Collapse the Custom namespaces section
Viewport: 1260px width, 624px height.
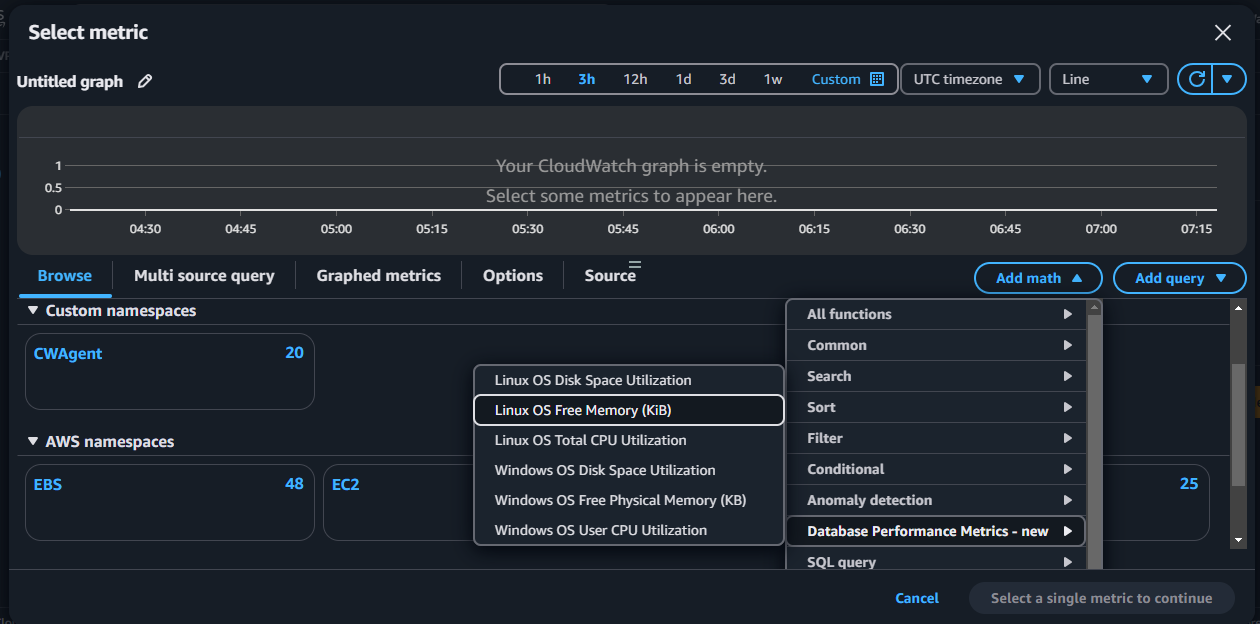click(x=33, y=311)
